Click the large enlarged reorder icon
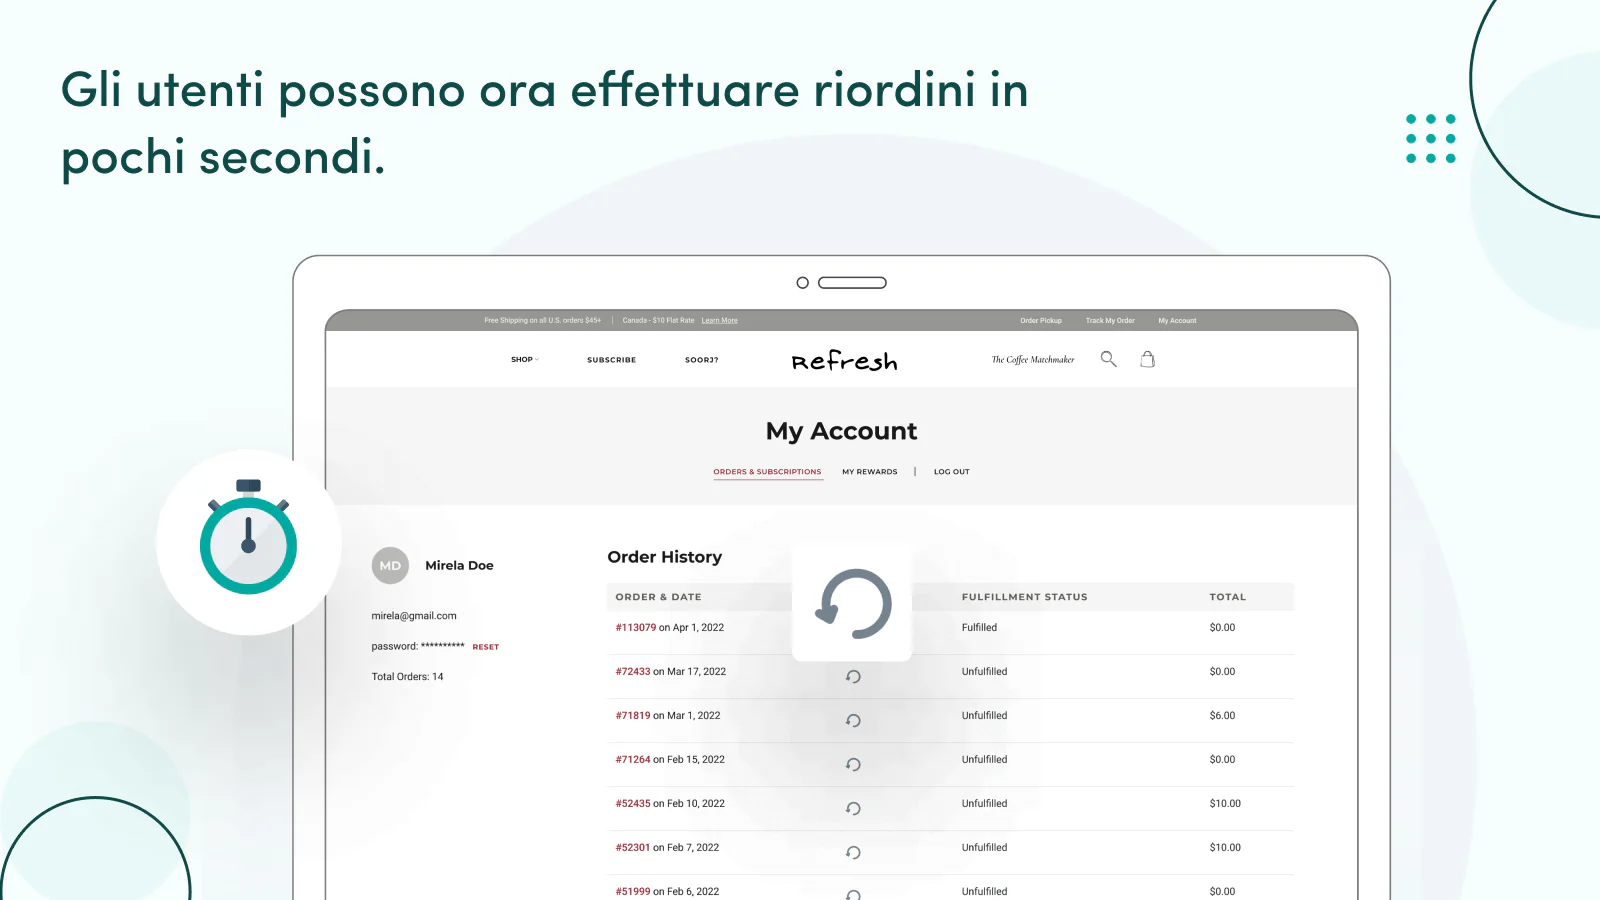Viewport: 1600px width, 900px height. click(x=853, y=604)
